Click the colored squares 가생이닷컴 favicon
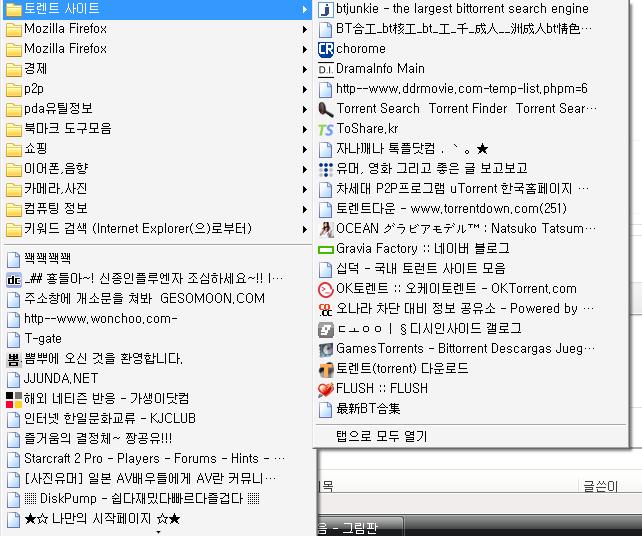The image size is (642, 536). (x=14, y=400)
